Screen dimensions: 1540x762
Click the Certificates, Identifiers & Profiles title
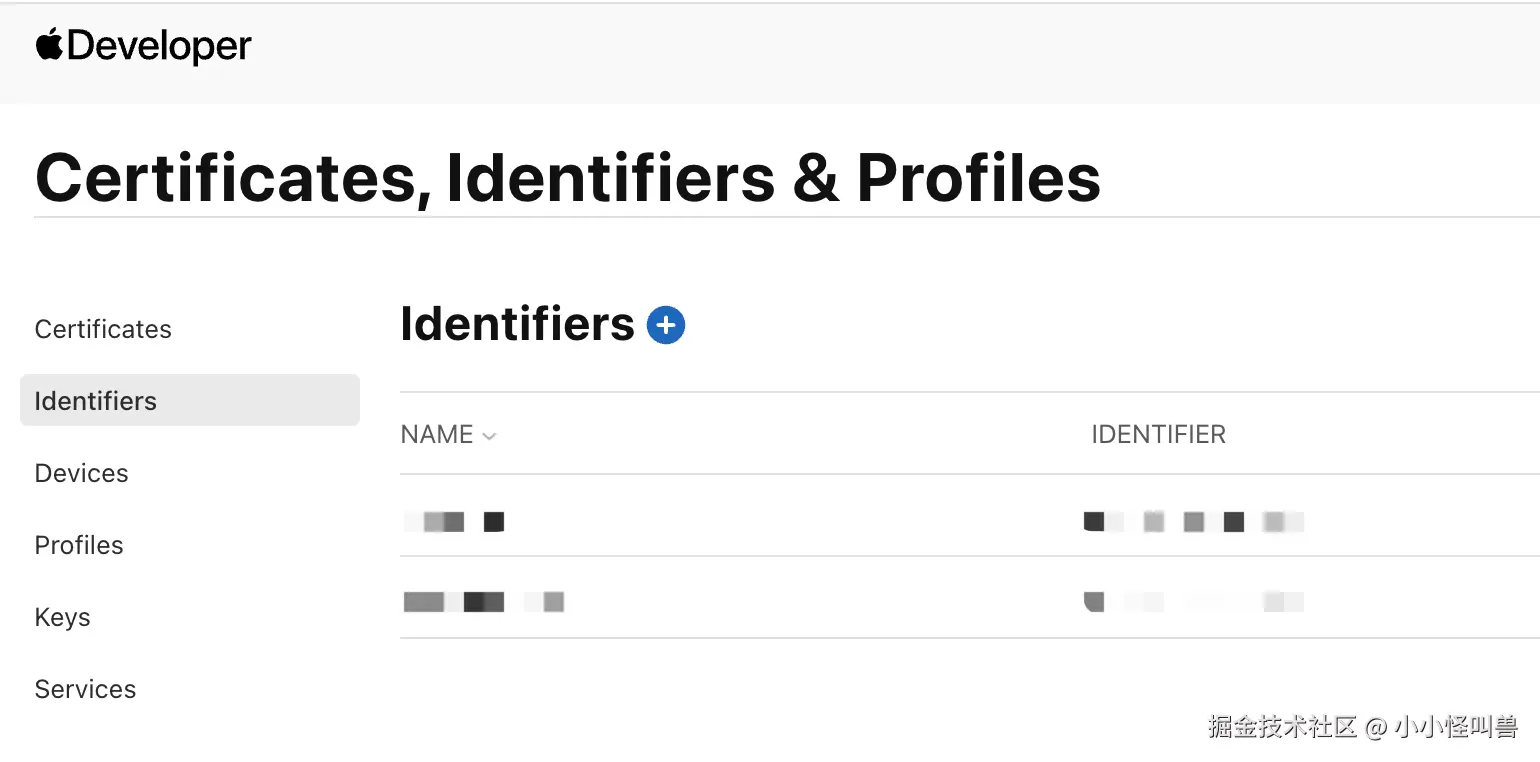[567, 178]
